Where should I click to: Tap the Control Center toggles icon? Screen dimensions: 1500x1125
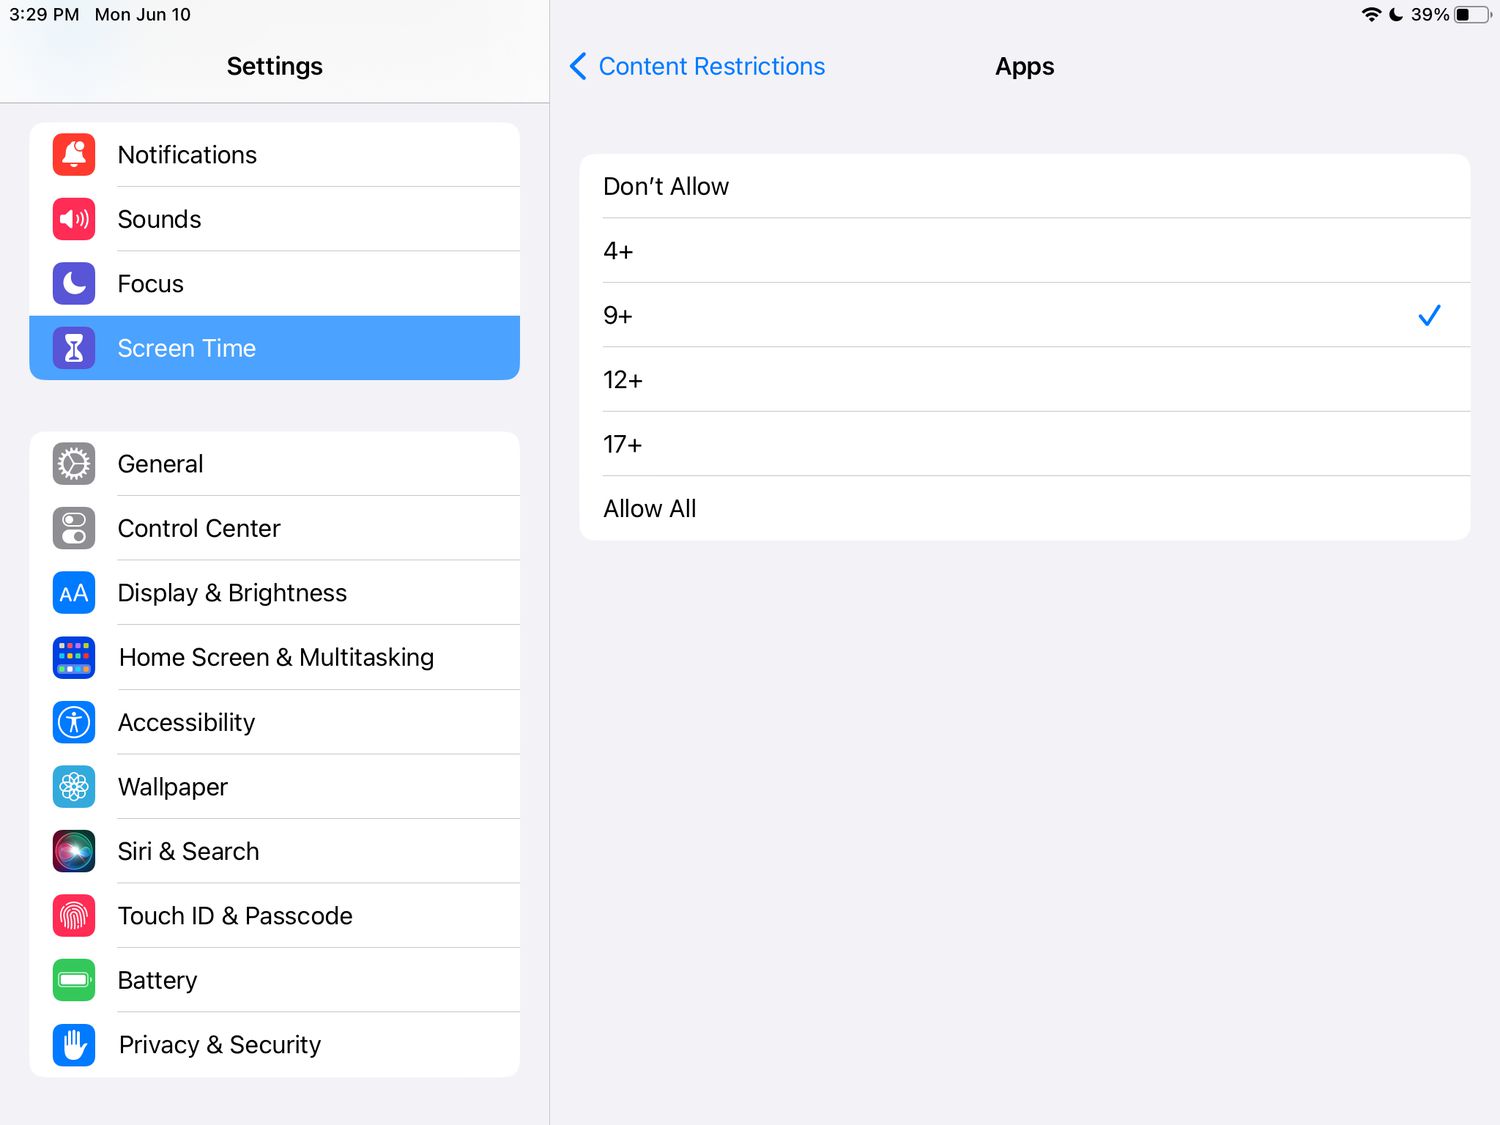coord(74,528)
